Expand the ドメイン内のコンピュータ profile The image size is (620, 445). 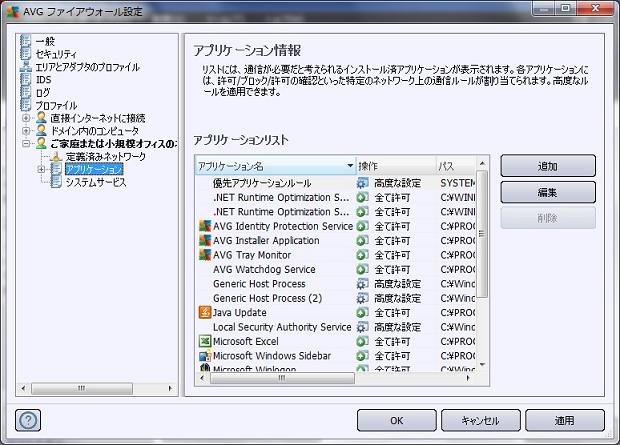pyautogui.click(x=26, y=131)
